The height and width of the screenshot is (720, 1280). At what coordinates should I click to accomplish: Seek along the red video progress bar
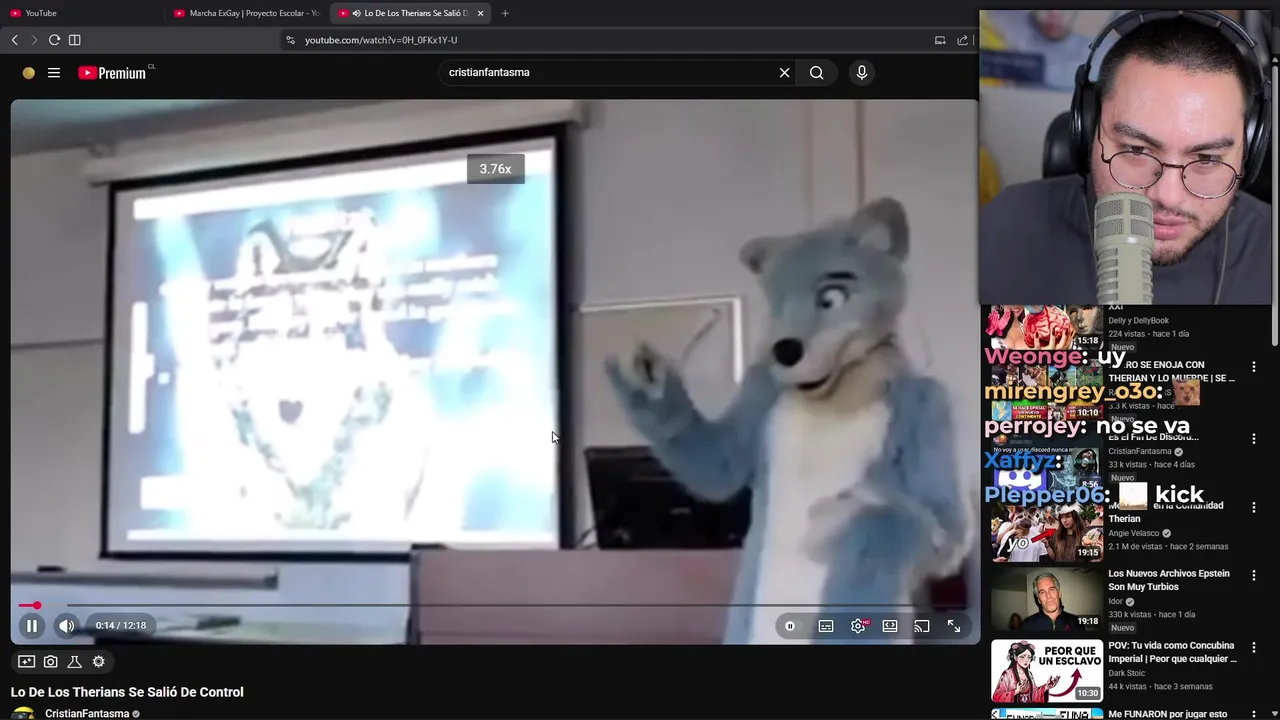[x=495, y=605]
